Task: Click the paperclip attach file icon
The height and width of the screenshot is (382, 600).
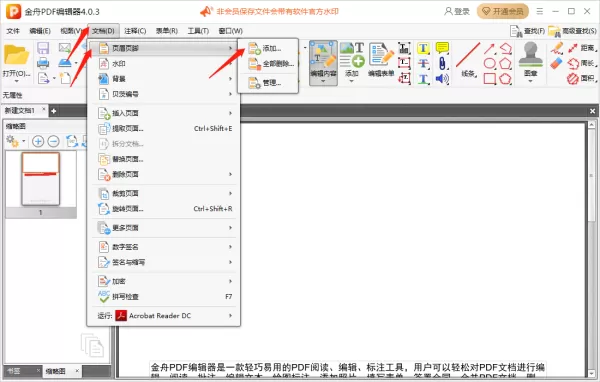Action: (442, 64)
